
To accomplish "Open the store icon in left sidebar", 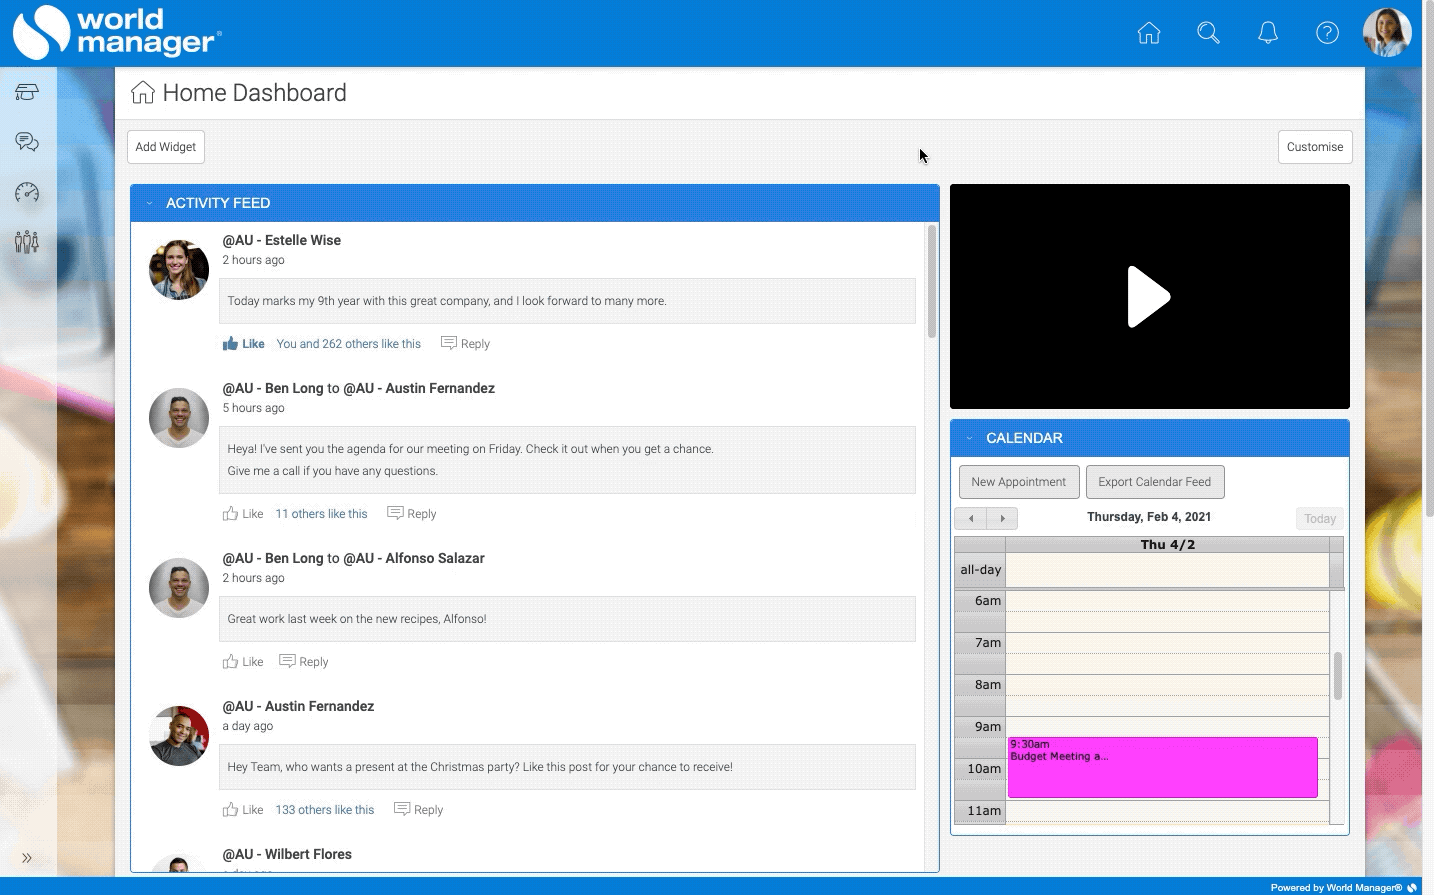I will [27, 92].
